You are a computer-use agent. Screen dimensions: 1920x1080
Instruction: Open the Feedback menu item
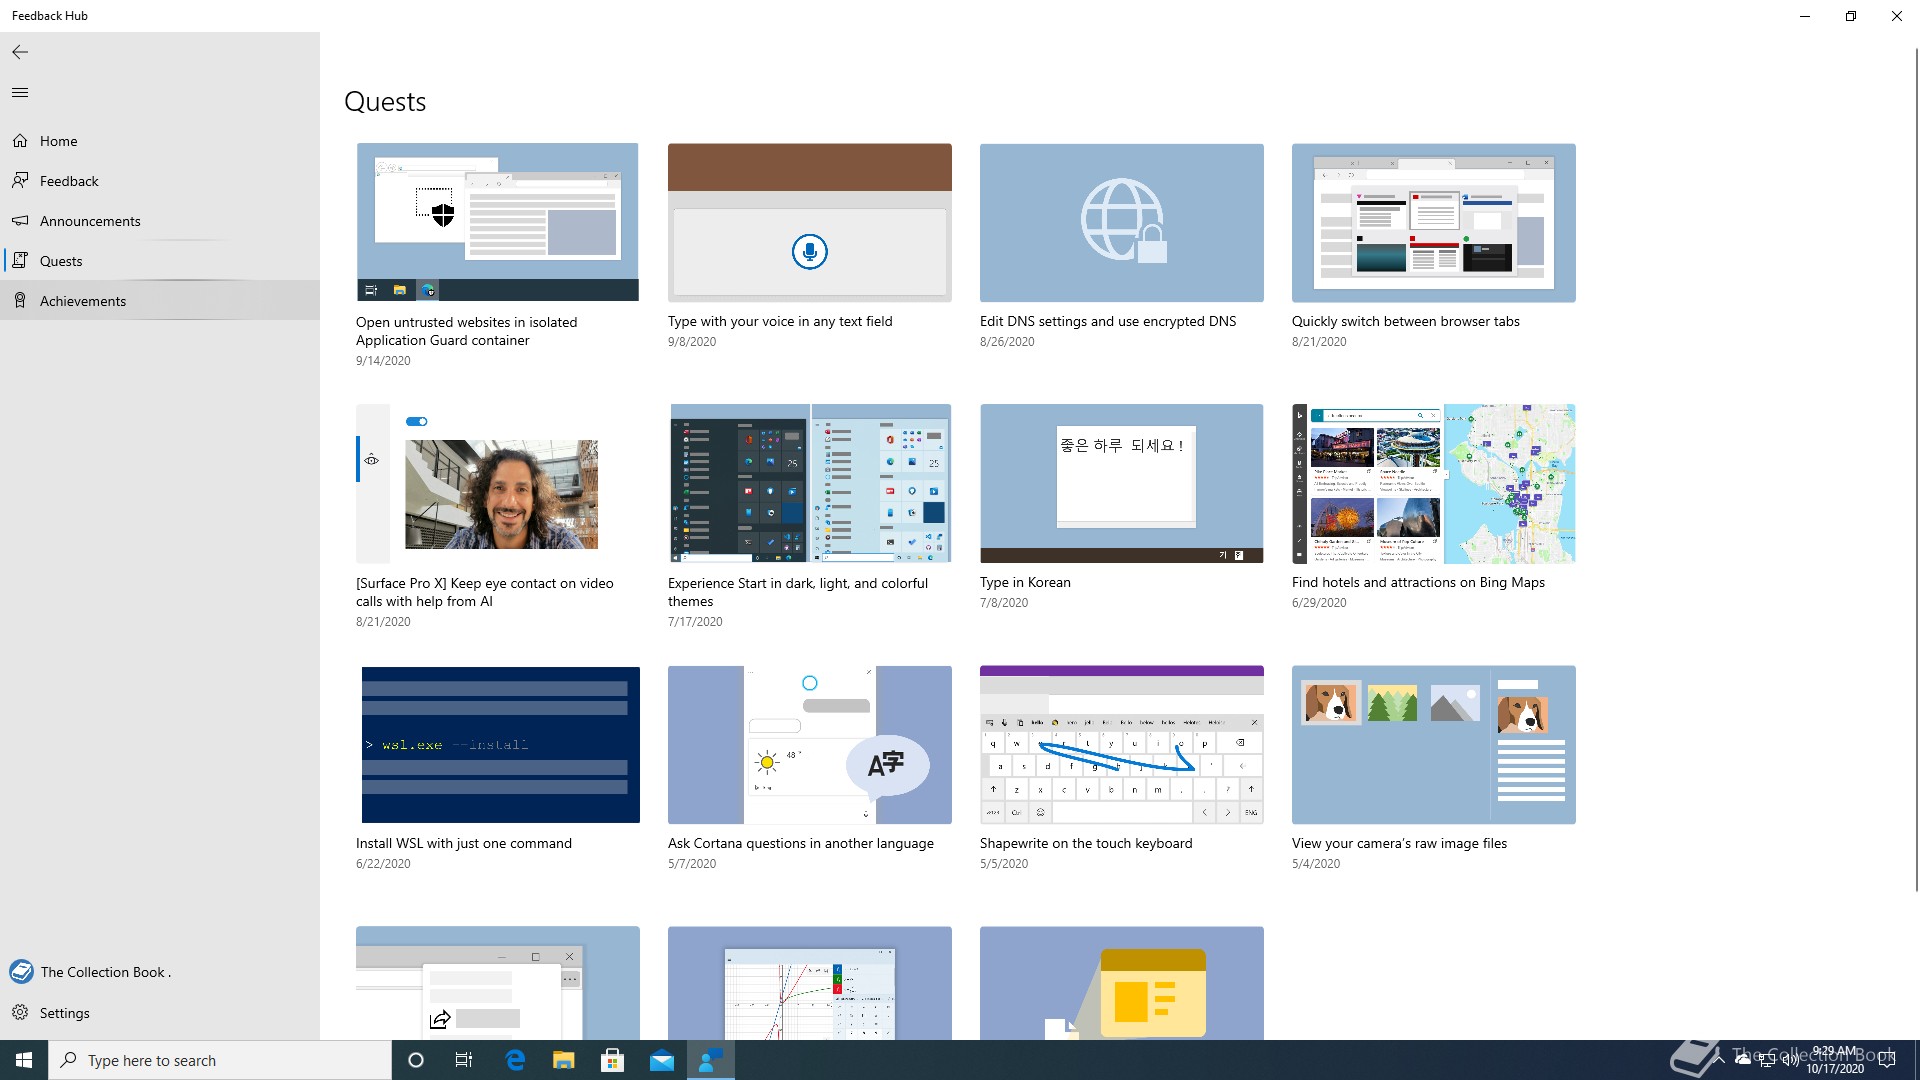pos(160,181)
